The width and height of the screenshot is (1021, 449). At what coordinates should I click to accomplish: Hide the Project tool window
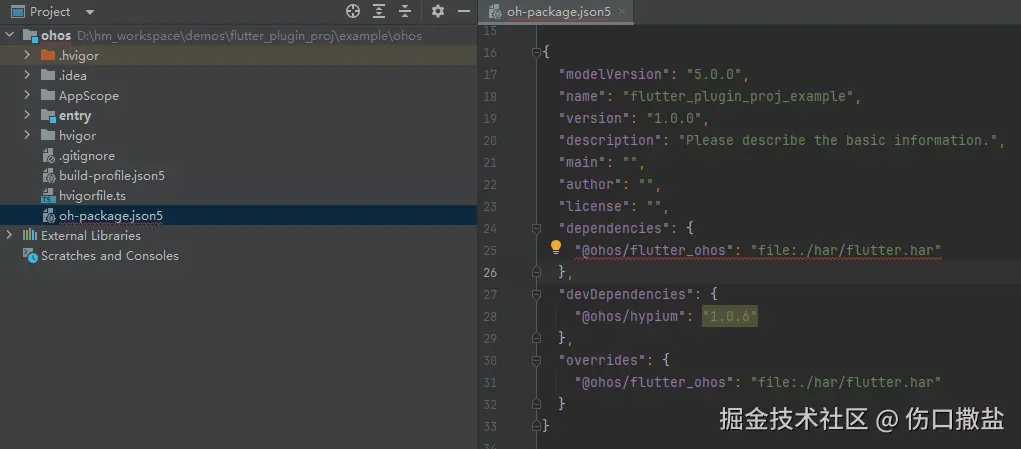(x=464, y=11)
